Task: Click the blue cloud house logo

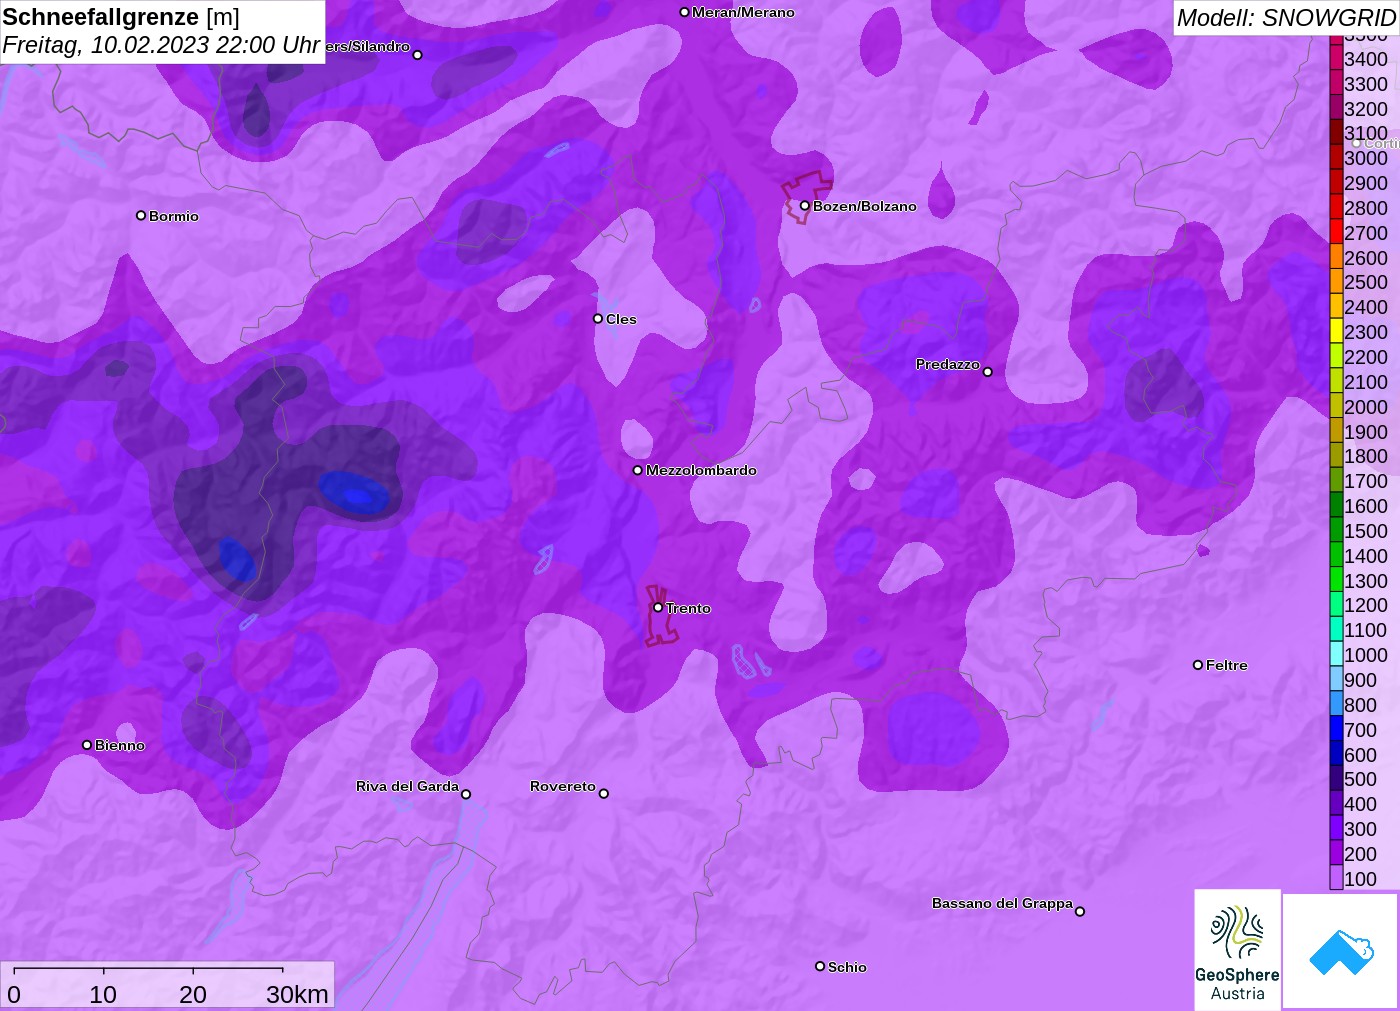Action: tap(1341, 952)
